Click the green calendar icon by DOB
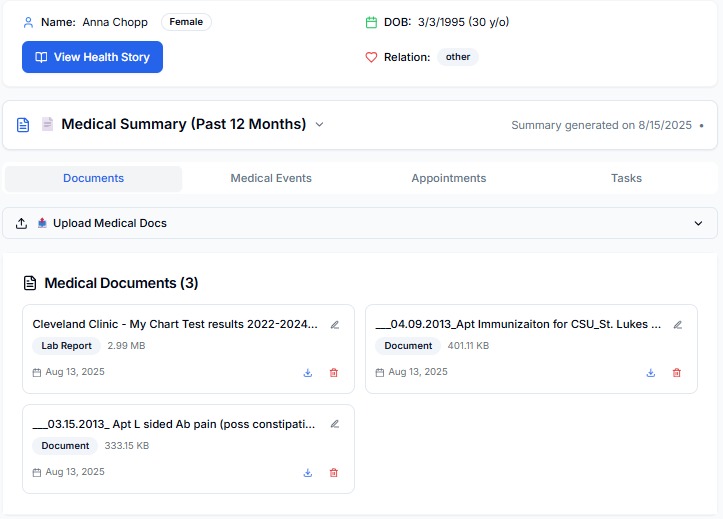Viewport: 723px width, 519px height. tap(371, 22)
